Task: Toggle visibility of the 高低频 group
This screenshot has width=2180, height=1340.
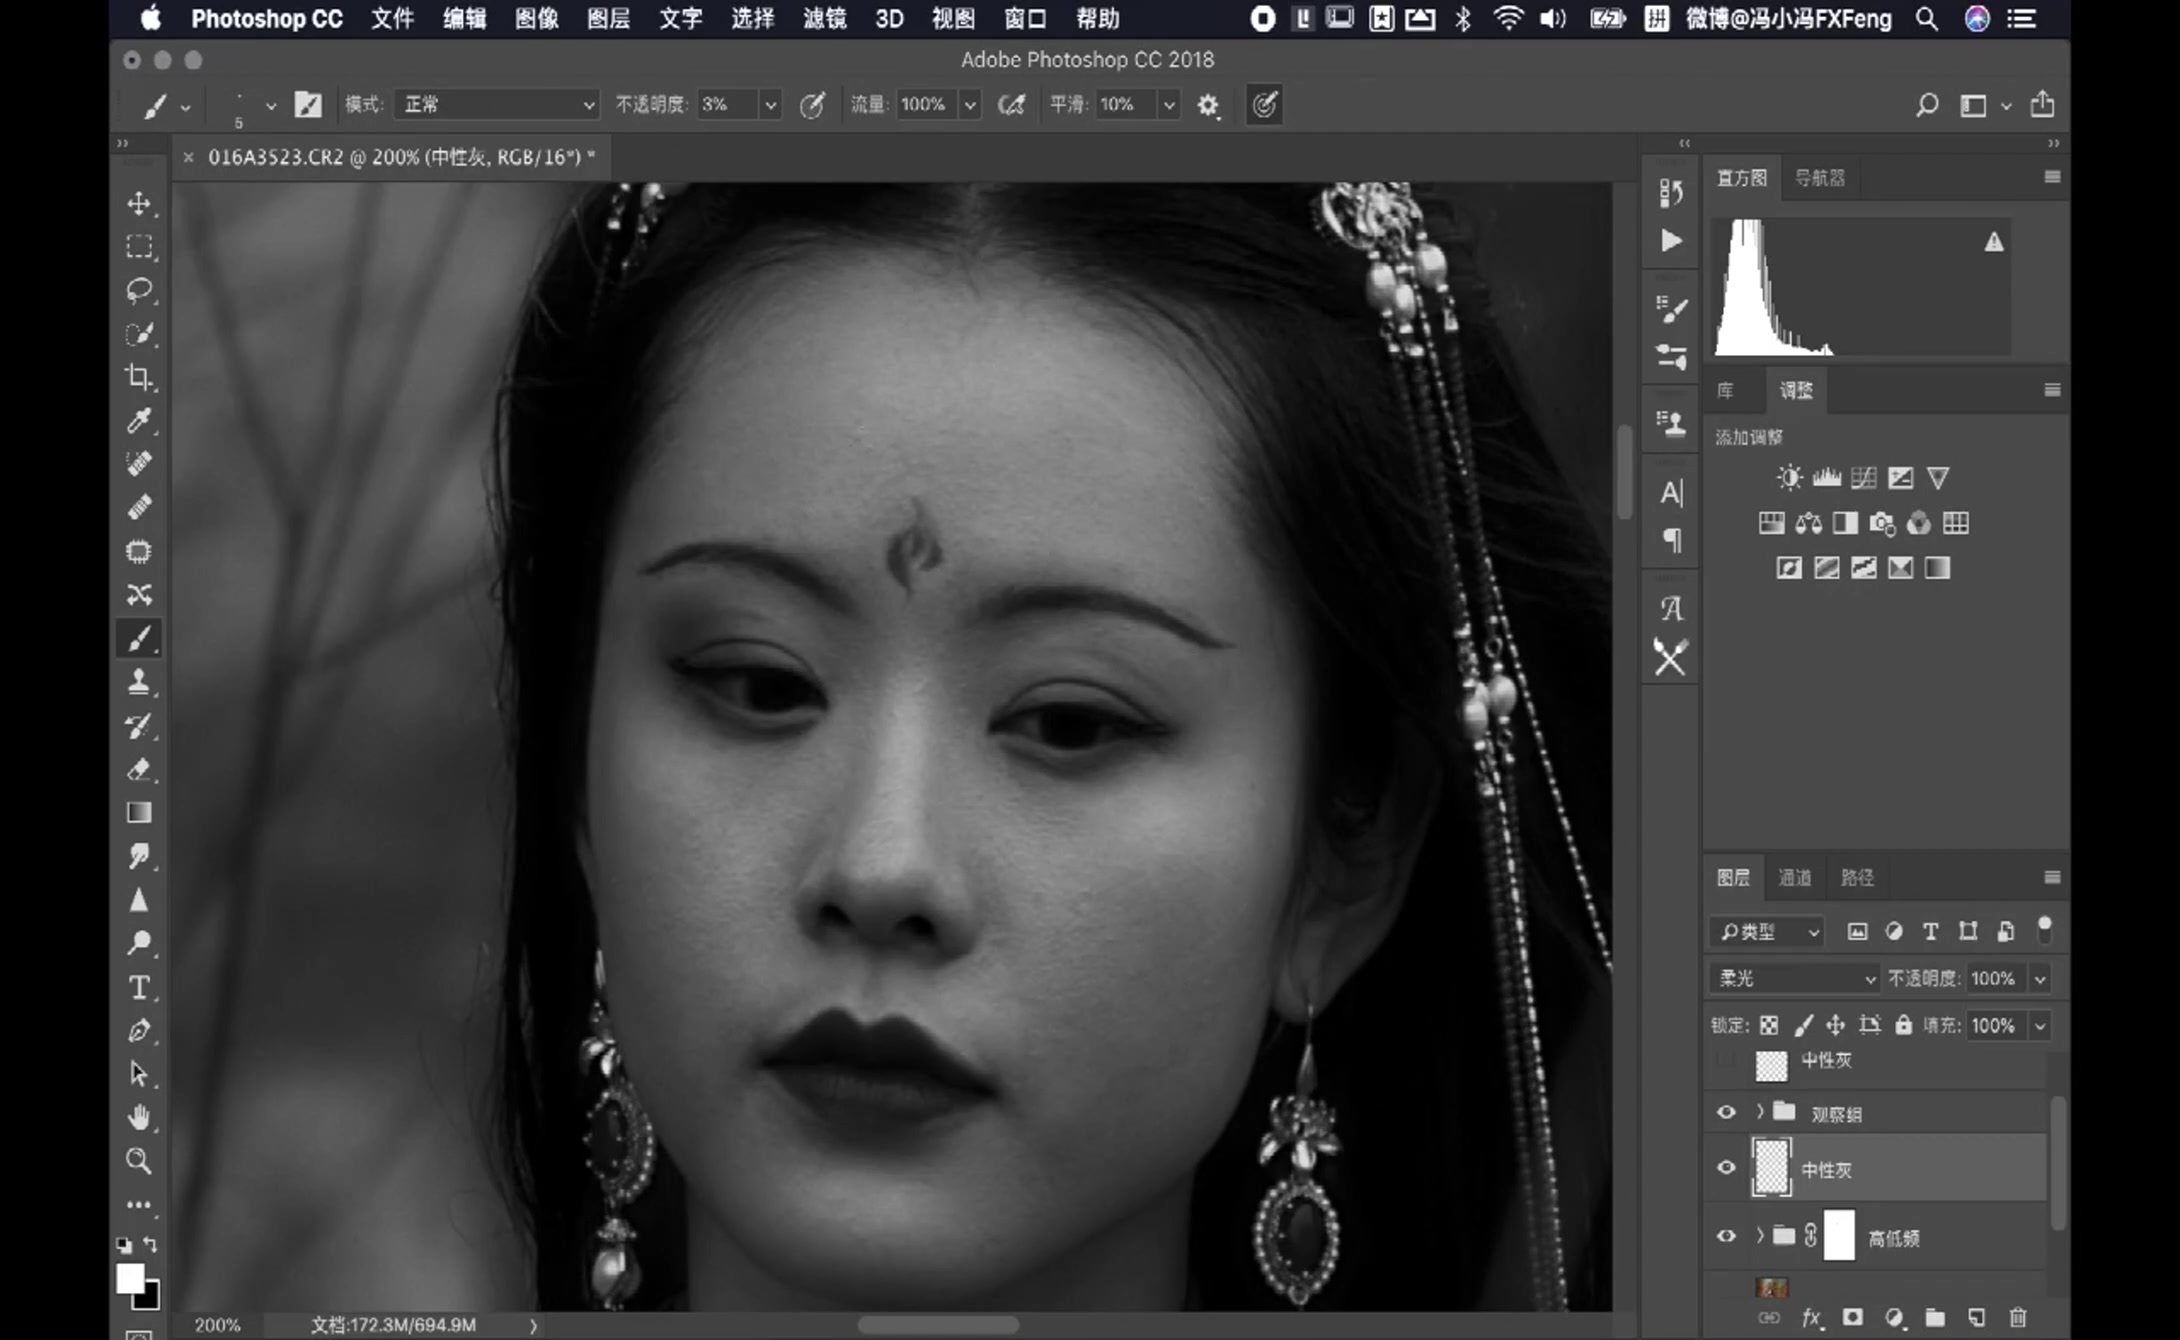Action: [1725, 1236]
